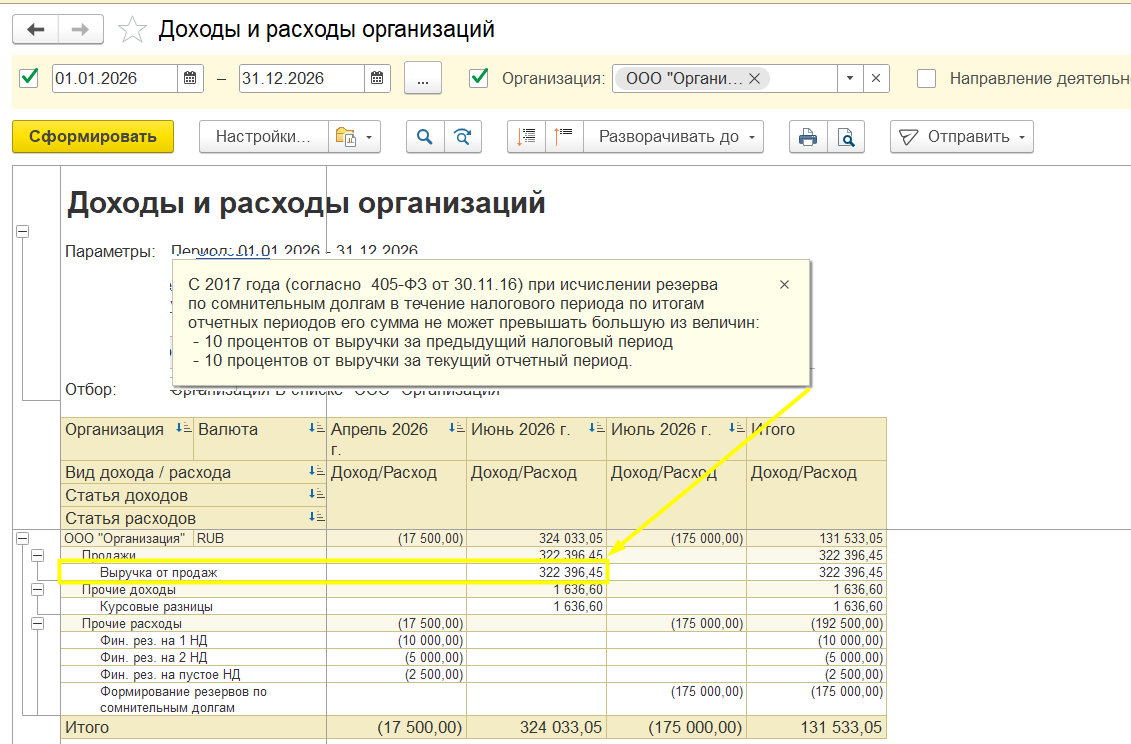
Task: Open the Организация dropdown list arrow
Action: (x=850, y=78)
